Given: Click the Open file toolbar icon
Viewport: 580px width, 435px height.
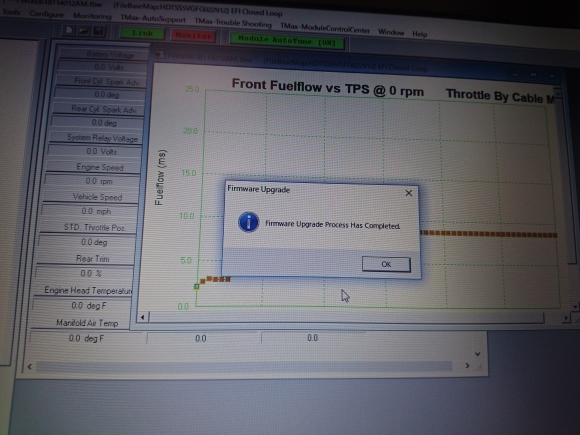Looking at the screenshot, I should coord(84,31).
